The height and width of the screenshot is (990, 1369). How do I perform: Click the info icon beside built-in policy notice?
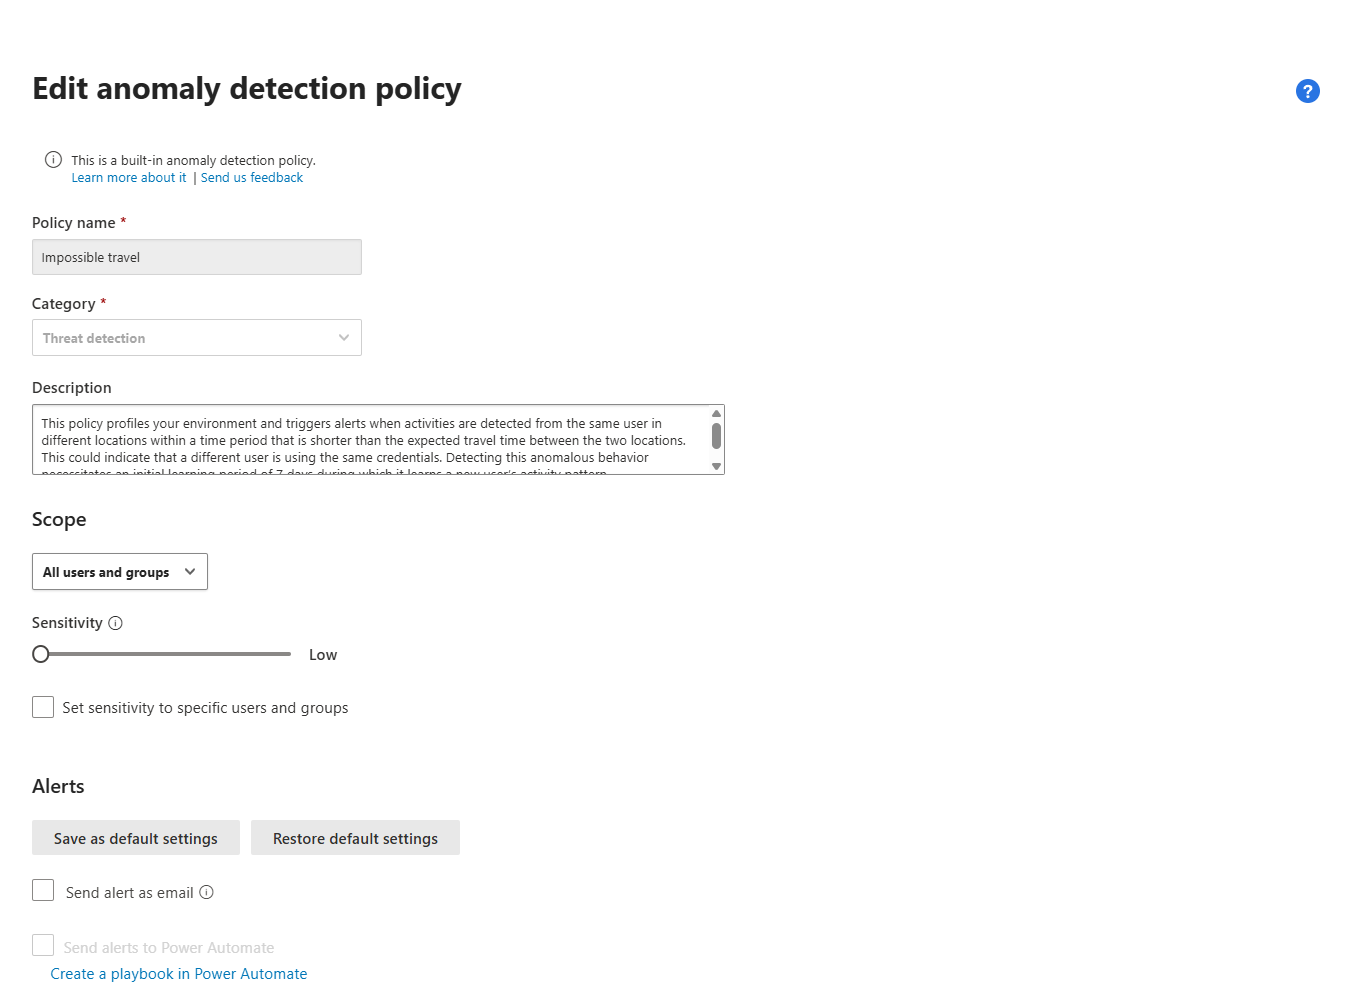coord(54,160)
